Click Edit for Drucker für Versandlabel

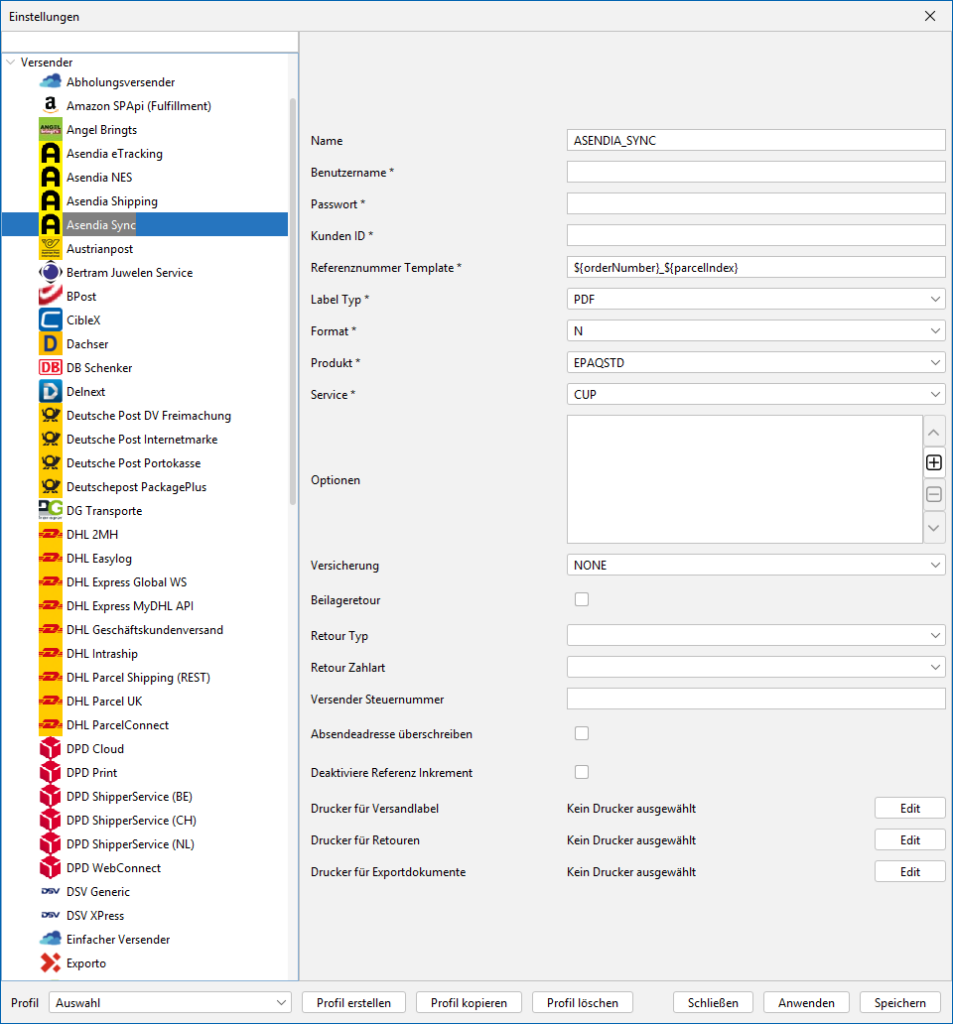(909, 808)
